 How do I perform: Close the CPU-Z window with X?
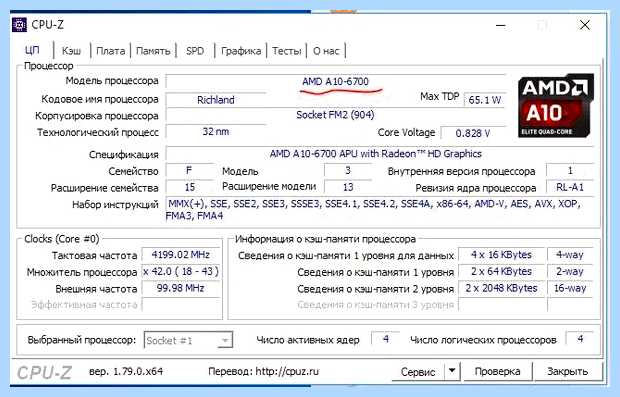tap(585, 25)
